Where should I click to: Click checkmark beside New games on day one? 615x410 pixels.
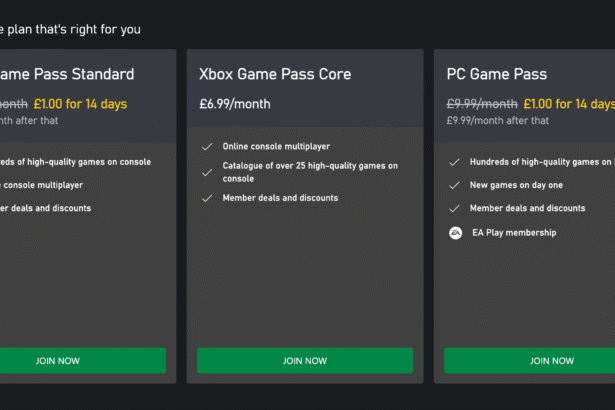(454, 185)
